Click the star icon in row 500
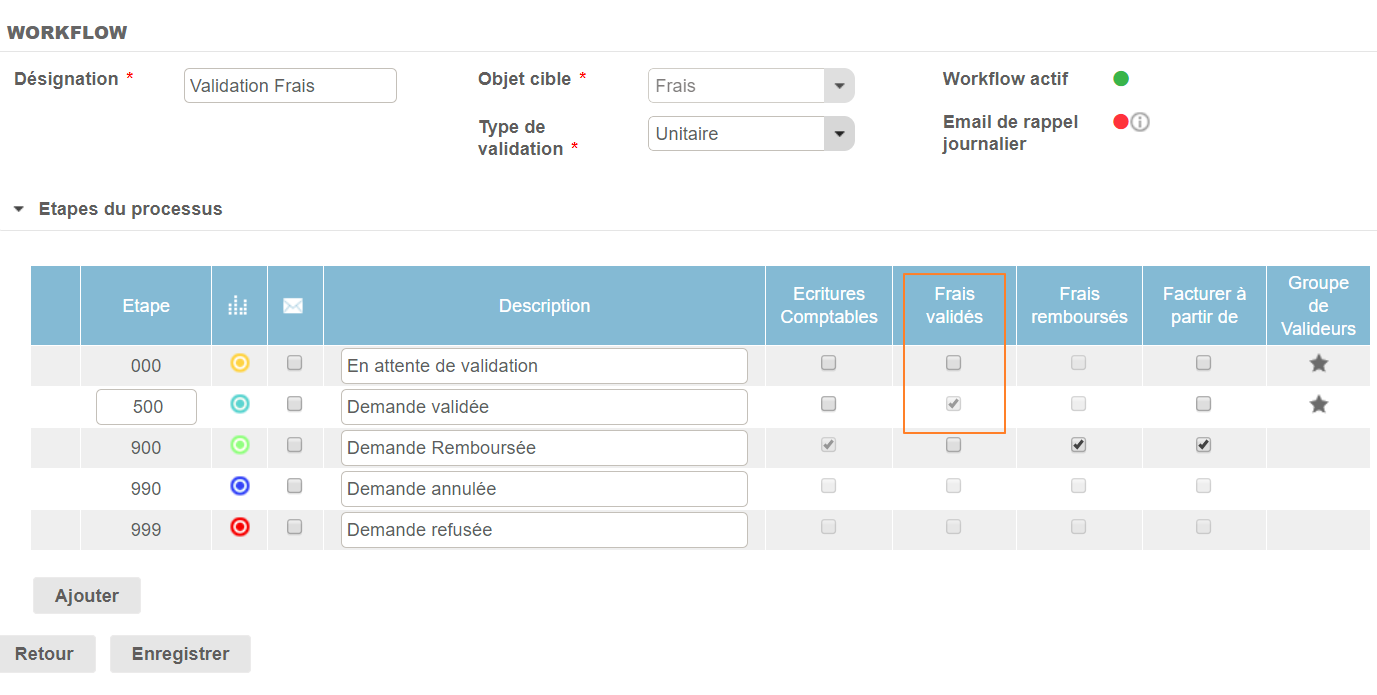This screenshot has width=1377, height=695. coord(1318,405)
